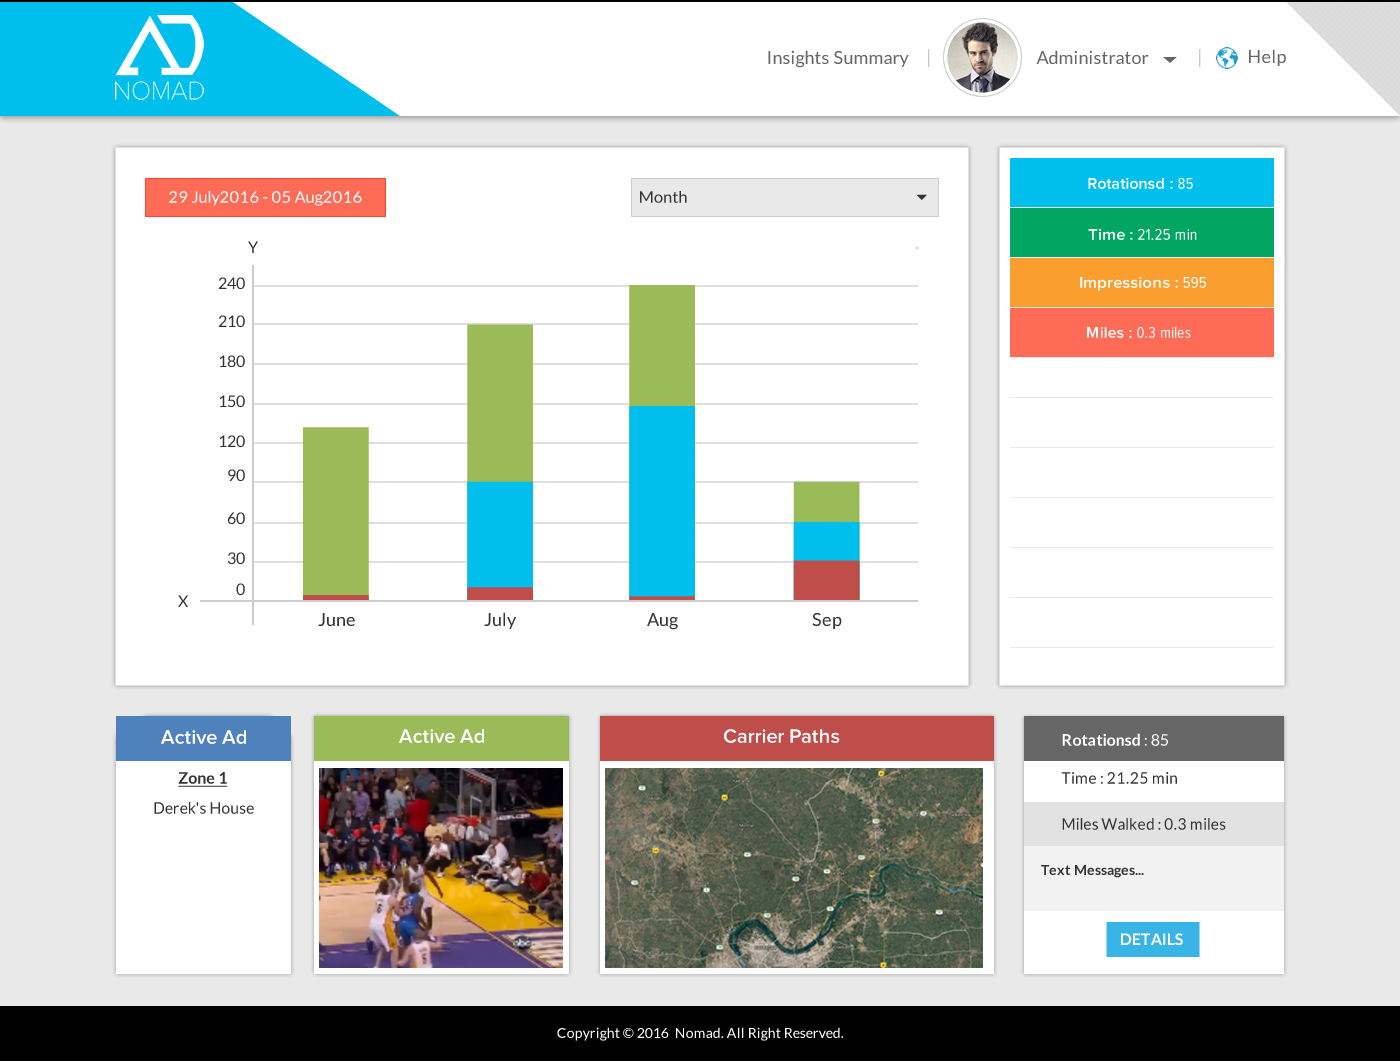
Task: Click the Text Messages... field
Action: tap(1154, 878)
